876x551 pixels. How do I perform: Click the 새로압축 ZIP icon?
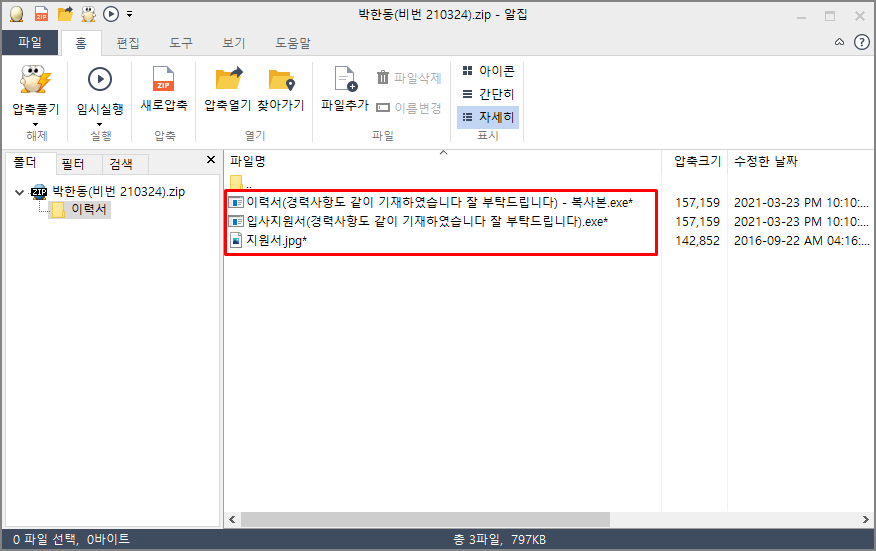(x=164, y=79)
